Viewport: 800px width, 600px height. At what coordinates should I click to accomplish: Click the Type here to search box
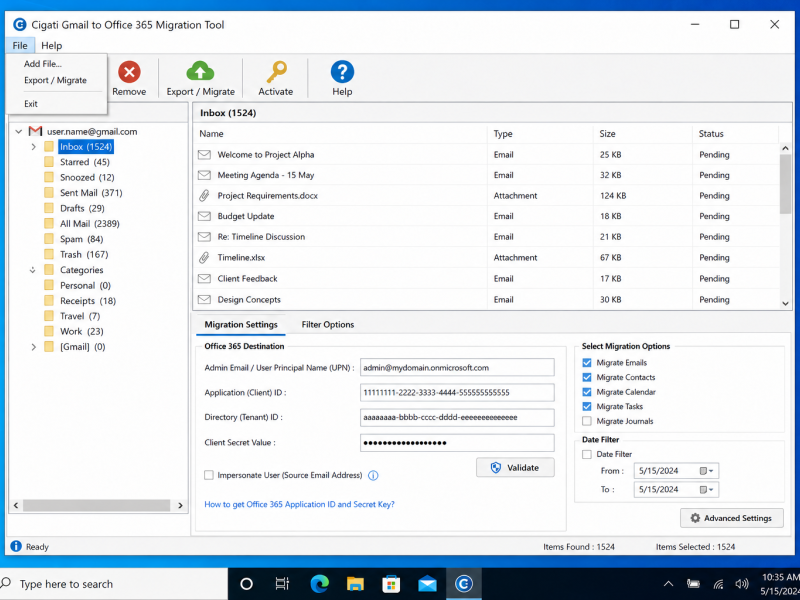point(113,584)
